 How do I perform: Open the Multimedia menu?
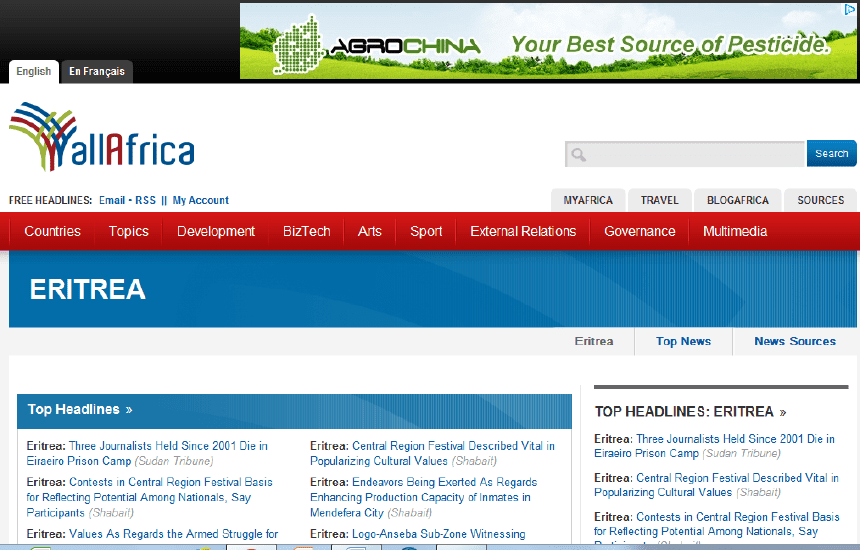[735, 231]
